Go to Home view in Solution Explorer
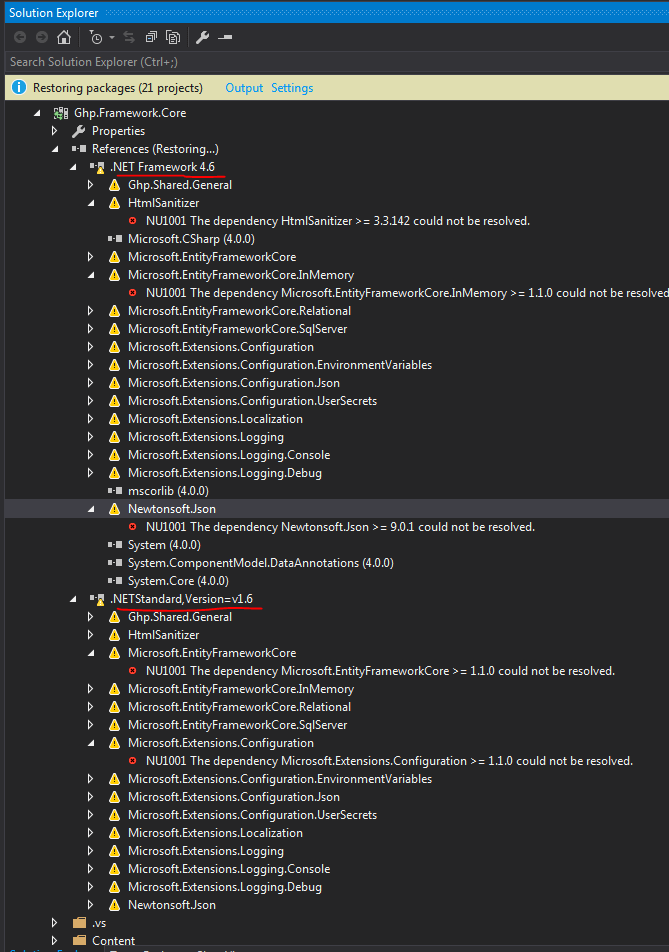The height and width of the screenshot is (952, 669). point(64,38)
